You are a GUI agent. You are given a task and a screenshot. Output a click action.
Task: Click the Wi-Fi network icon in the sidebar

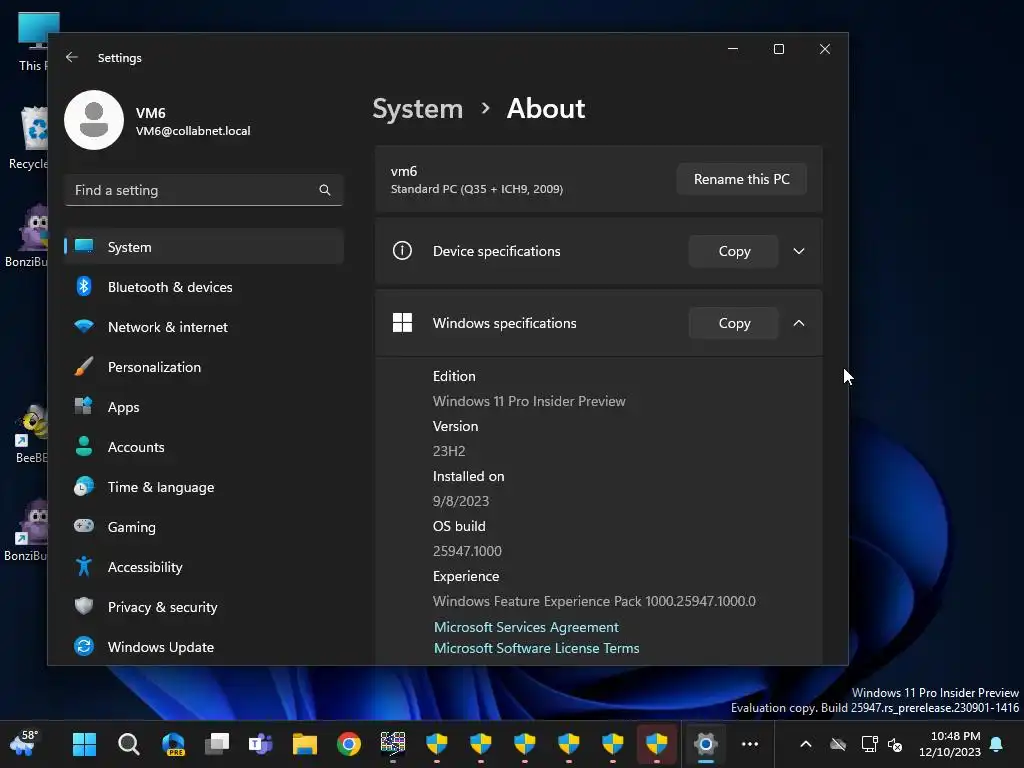pyautogui.click(x=84, y=326)
